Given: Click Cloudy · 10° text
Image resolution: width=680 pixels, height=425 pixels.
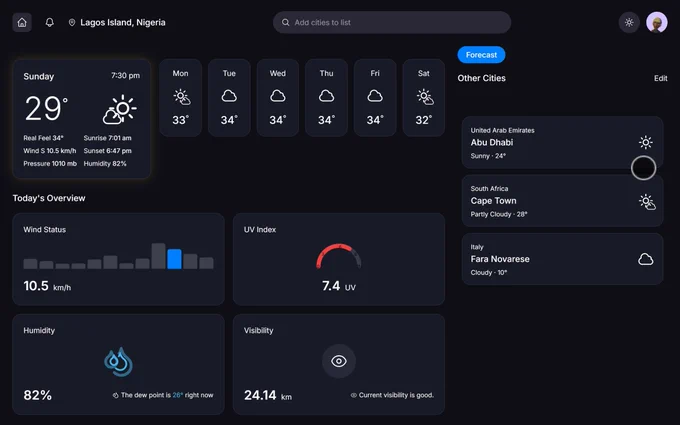Looking at the screenshot, I should pos(489,272).
